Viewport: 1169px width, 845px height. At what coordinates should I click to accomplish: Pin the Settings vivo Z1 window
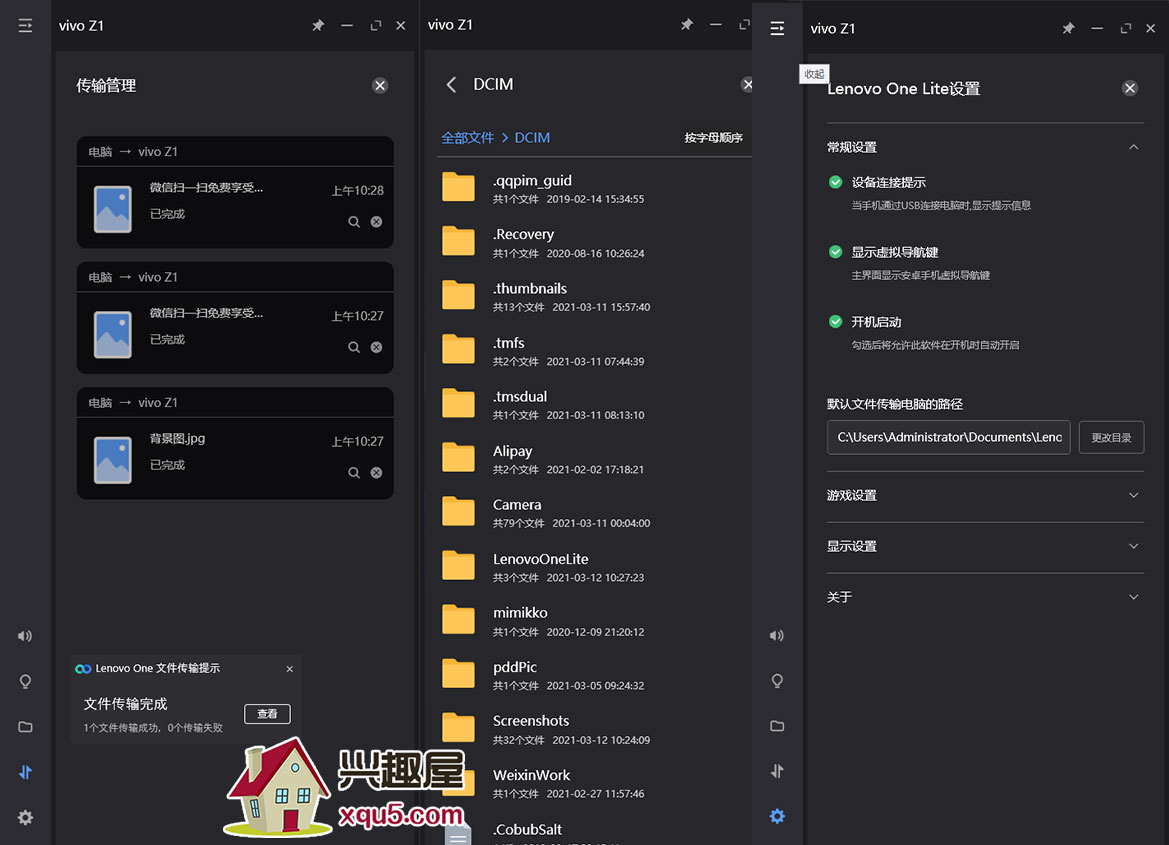coord(1068,28)
